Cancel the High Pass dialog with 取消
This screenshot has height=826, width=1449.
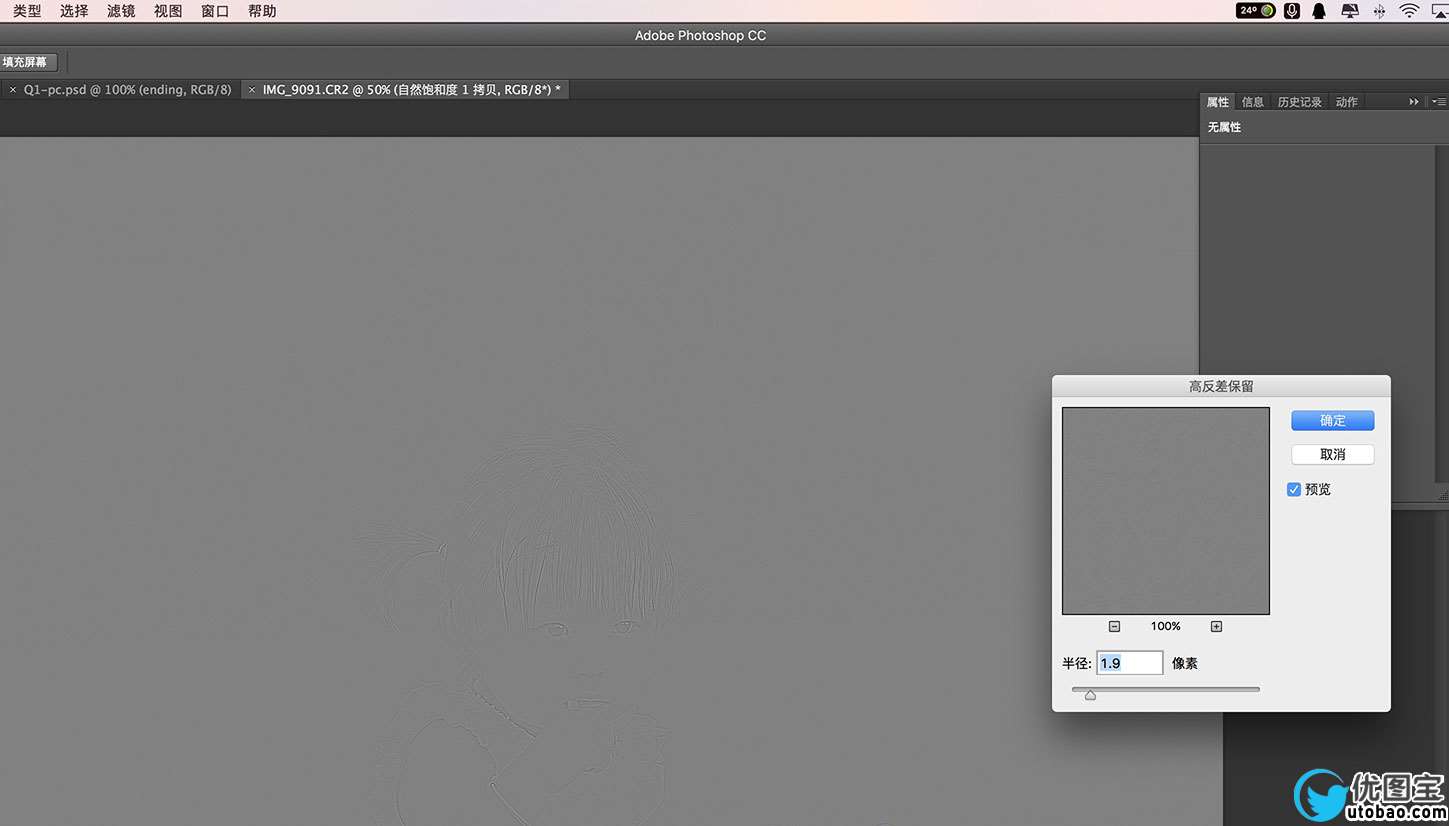pos(1332,455)
